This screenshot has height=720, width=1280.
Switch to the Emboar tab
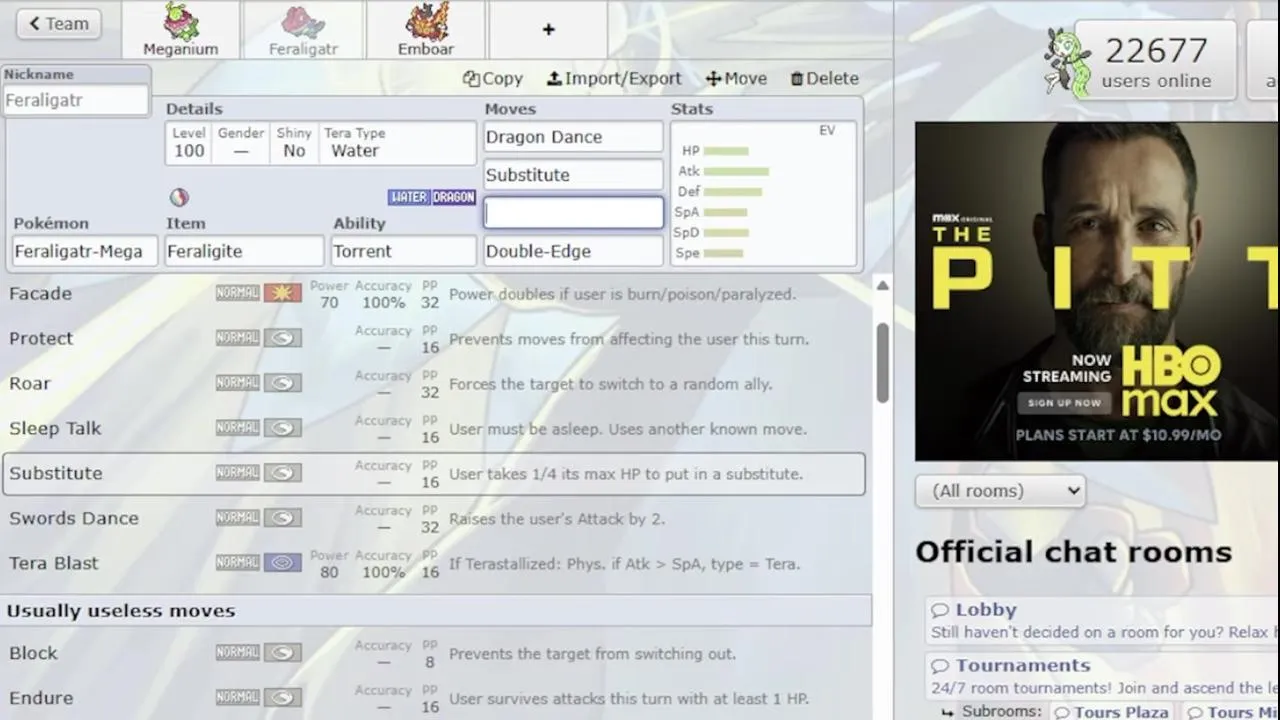pos(426,30)
